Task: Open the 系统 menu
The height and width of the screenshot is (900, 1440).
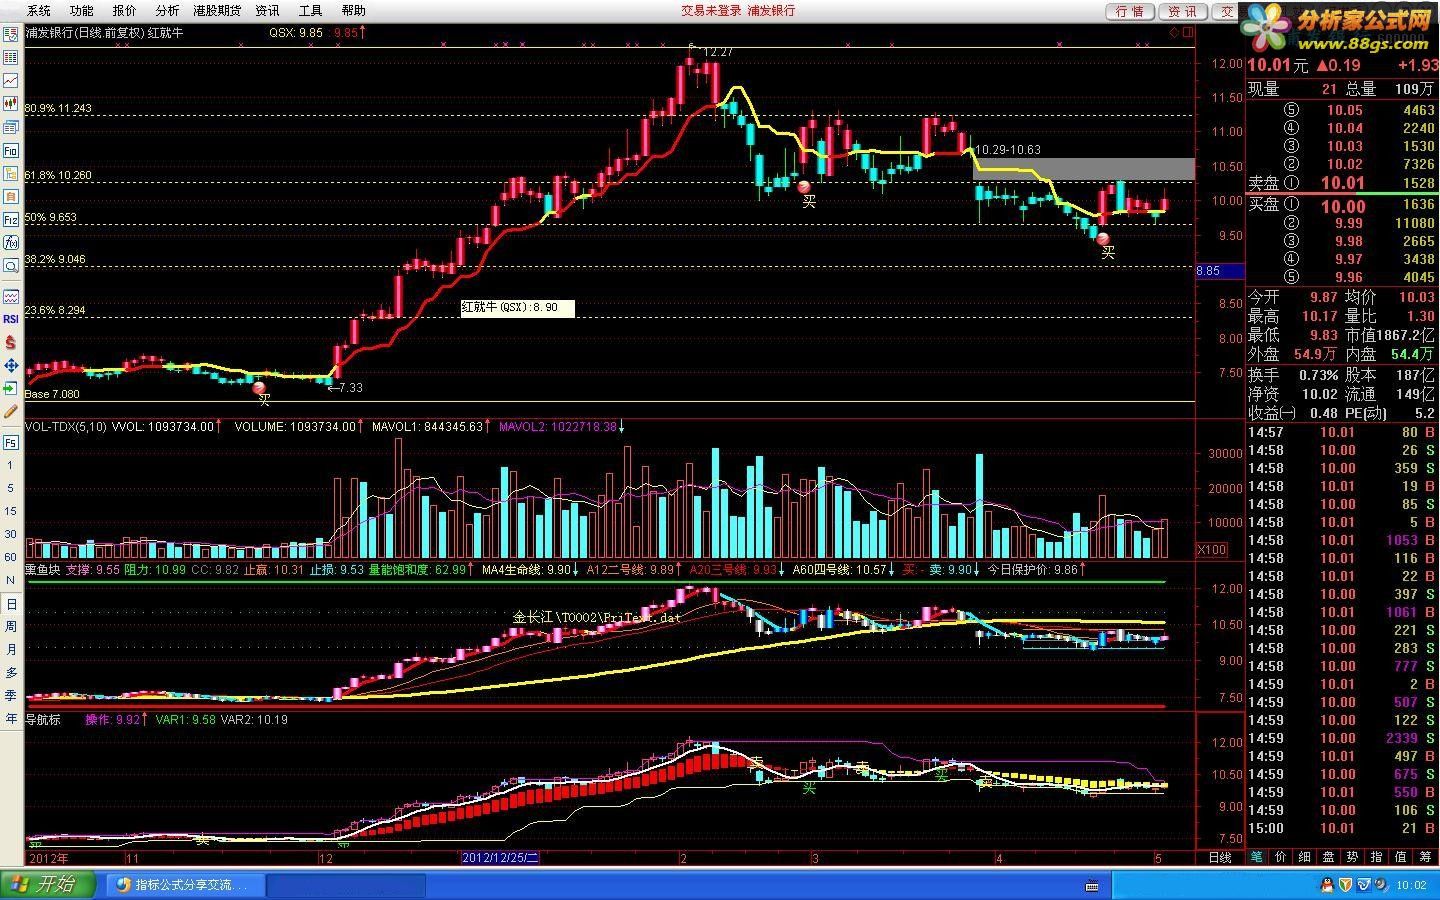Action: tap(38, 11)
